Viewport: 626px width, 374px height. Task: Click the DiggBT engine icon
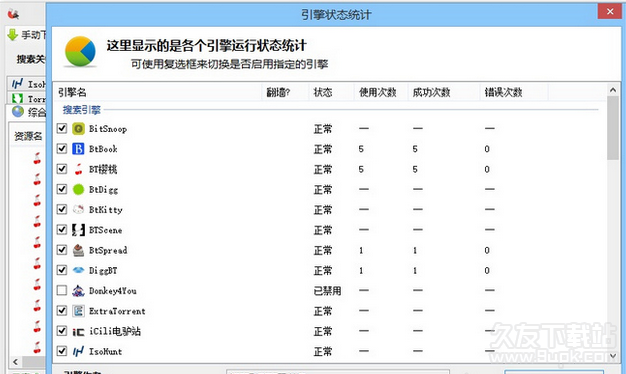78,270
